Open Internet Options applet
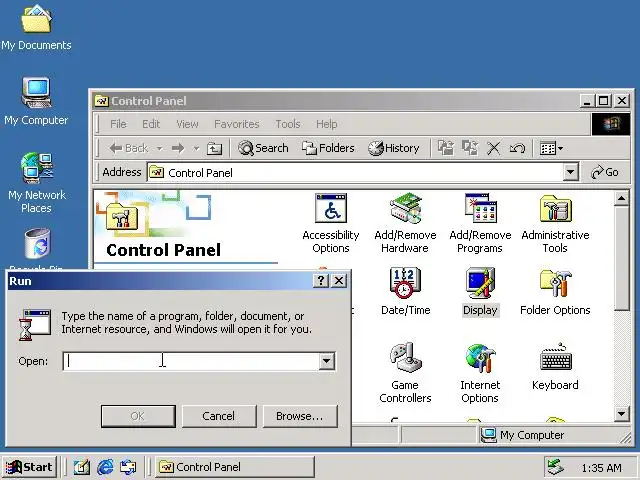Screen dimensions: 640x480 coord(480,373)
